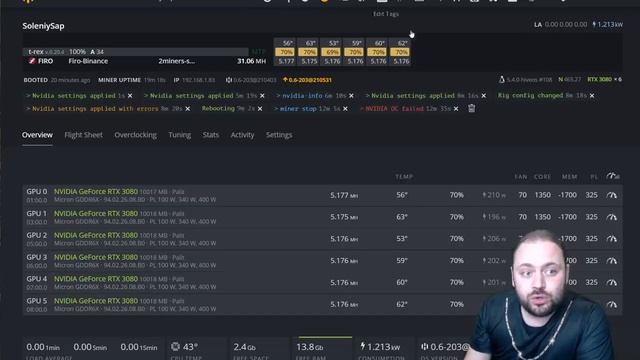Open tuning gauge icon for GPU 1
The image size is (640, 360).
(x=611, y=217)
